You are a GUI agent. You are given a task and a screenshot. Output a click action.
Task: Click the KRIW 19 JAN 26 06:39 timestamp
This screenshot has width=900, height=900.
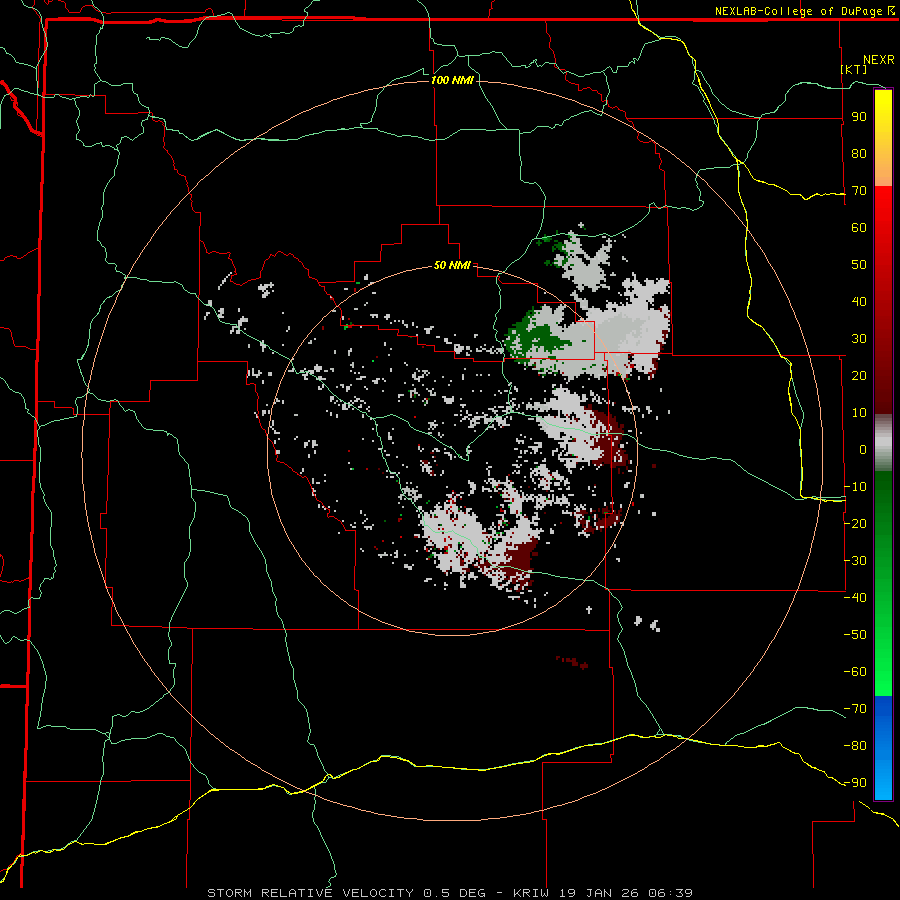pyautogui.click(x=603, y=893)
